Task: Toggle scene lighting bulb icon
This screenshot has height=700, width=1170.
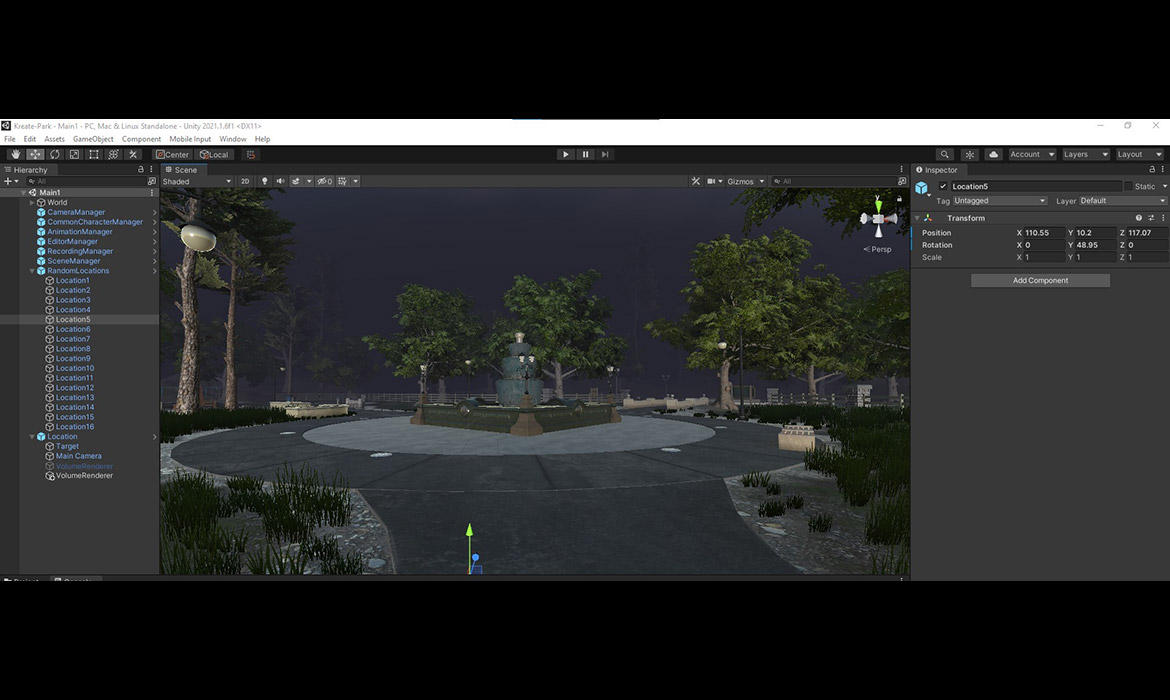Action: click(x=265, y=182)
